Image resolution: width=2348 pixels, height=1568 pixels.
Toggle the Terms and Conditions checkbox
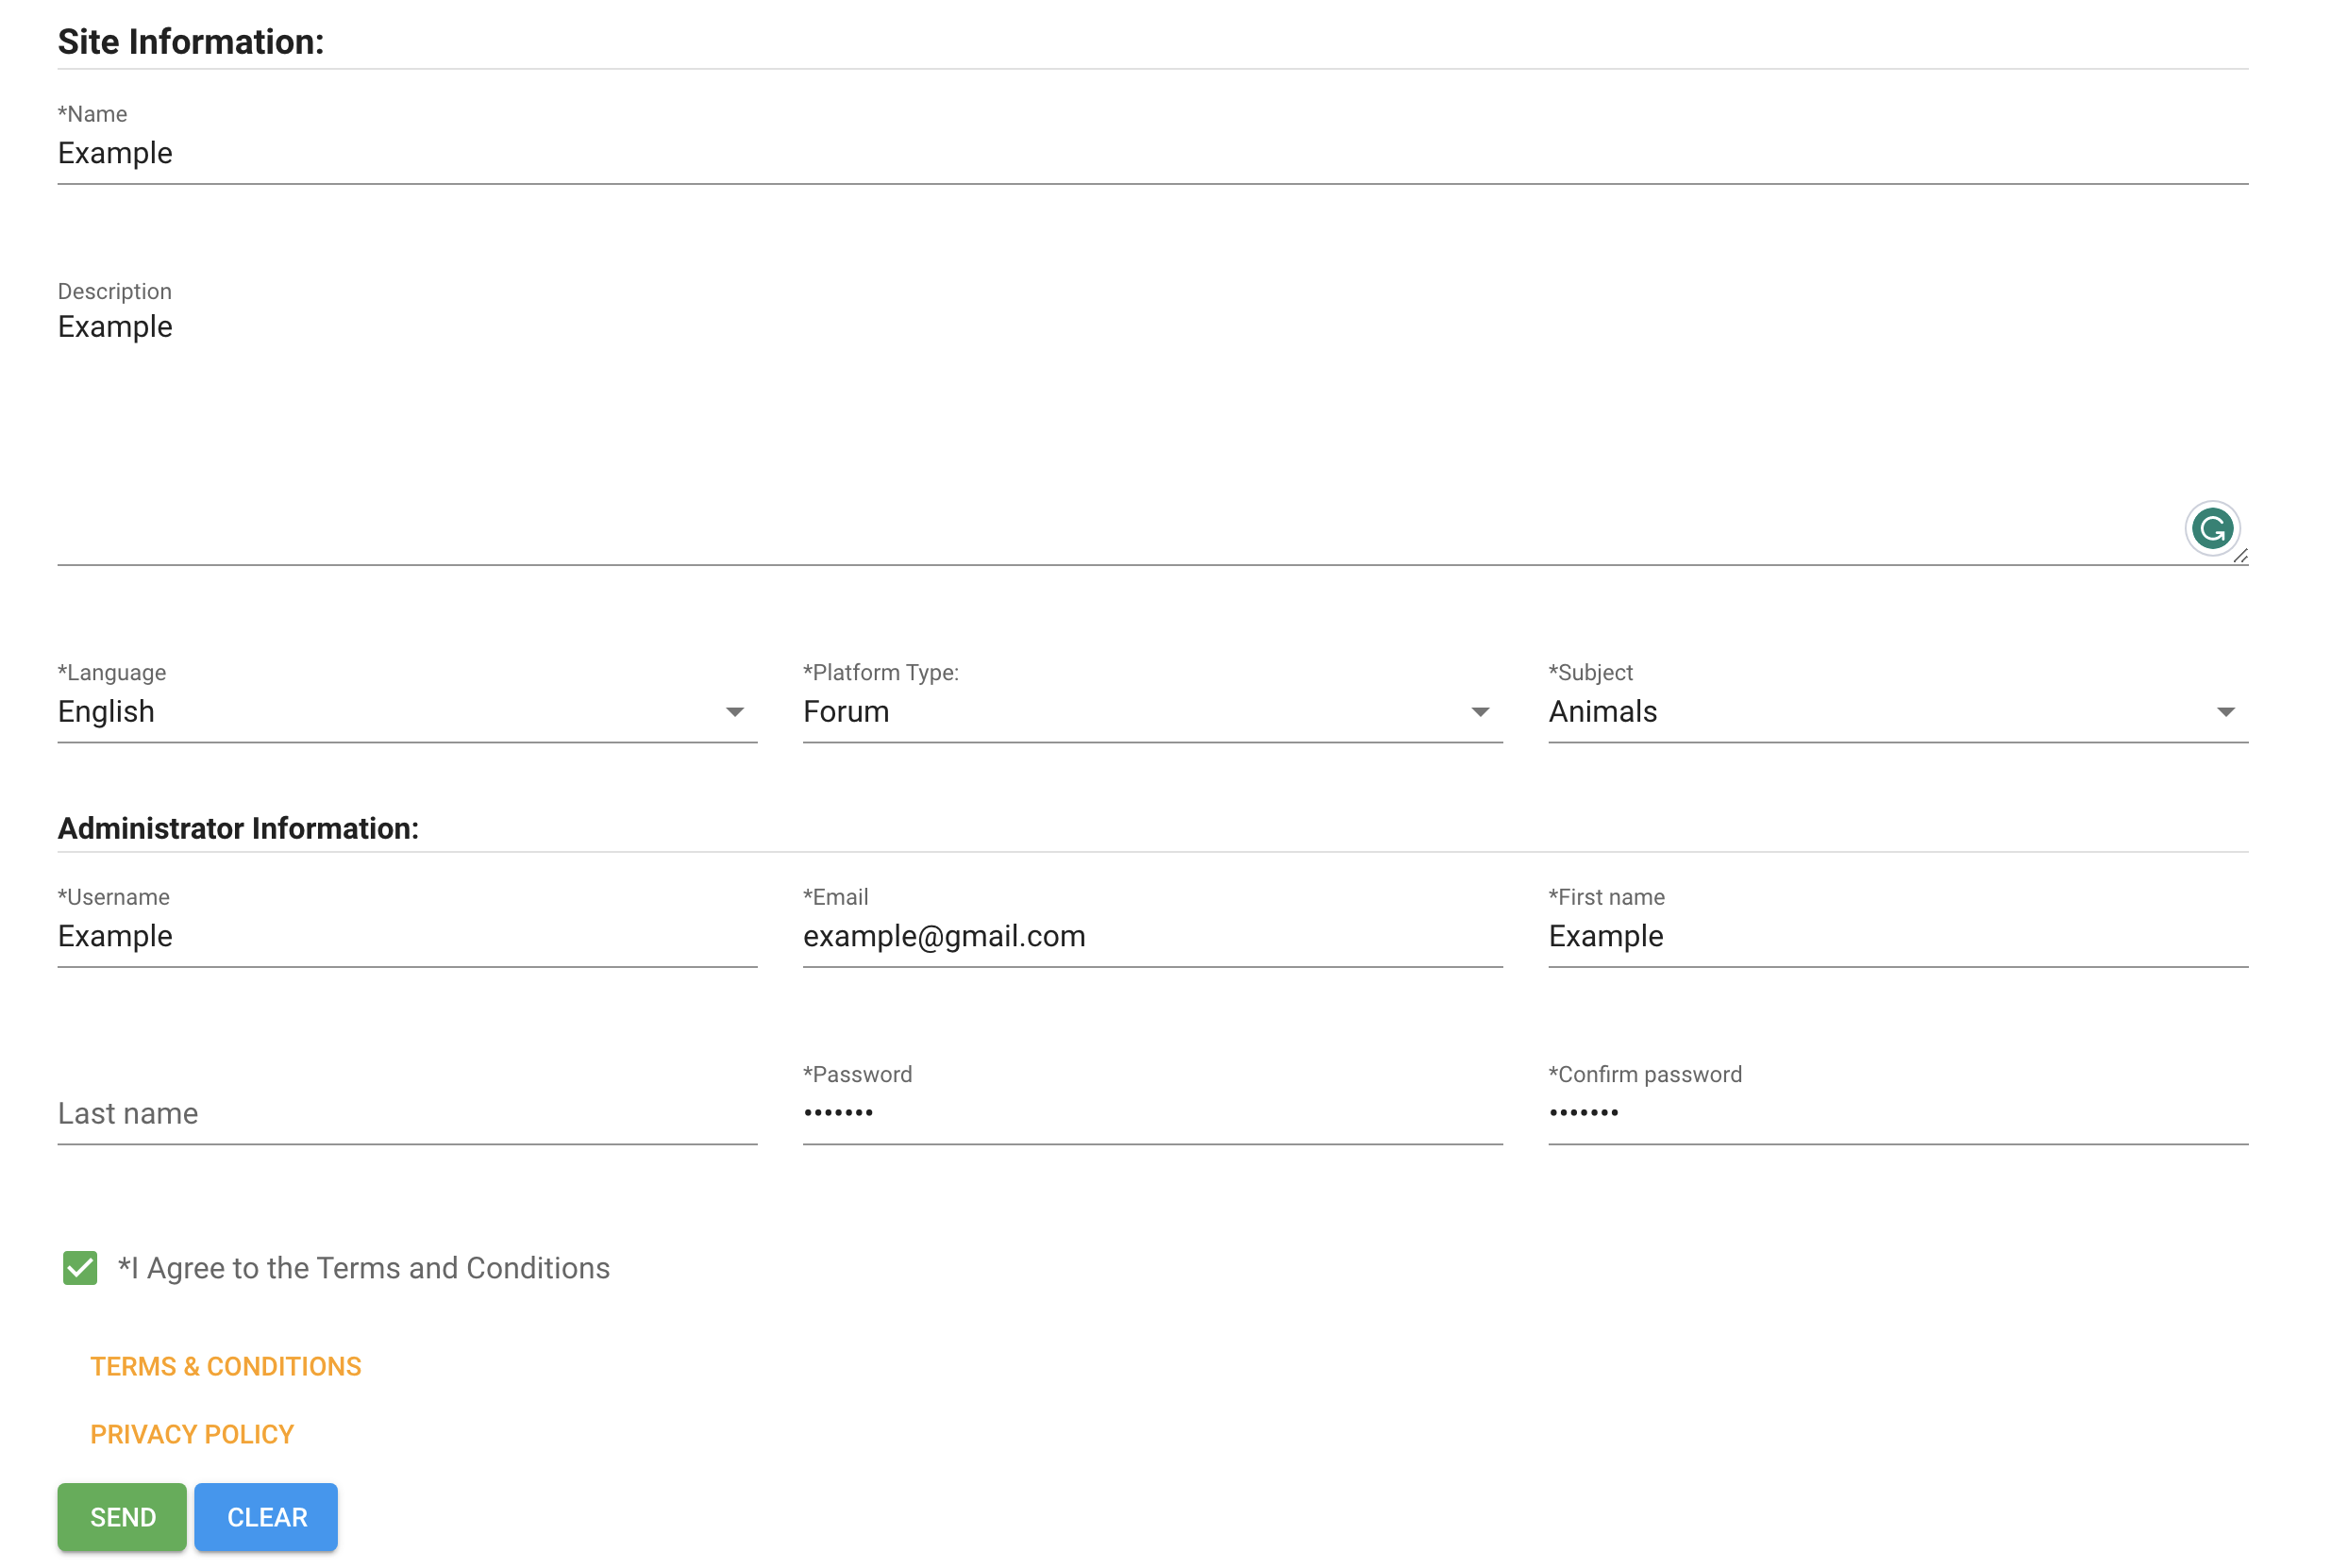[x=80, y=1267]
